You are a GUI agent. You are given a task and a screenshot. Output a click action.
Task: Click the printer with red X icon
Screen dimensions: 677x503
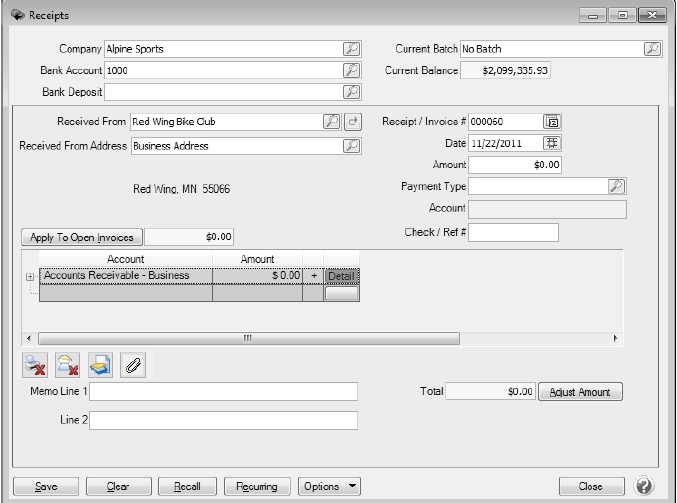click(36, 366)
